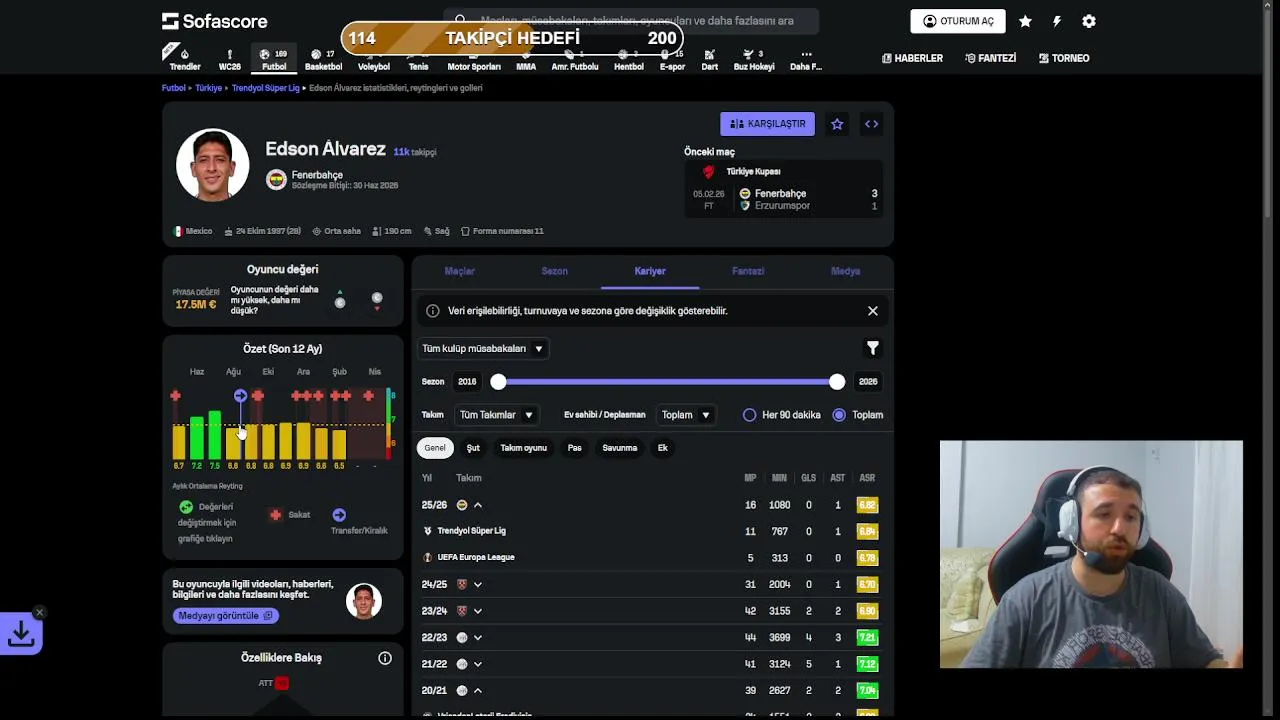Switch to the Kariyer tab
This screenshot has width=1280, height=720.
650,271
